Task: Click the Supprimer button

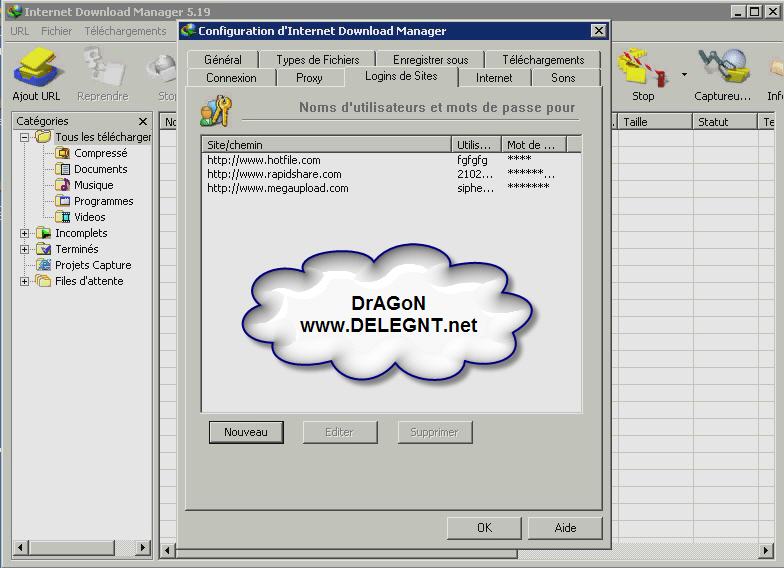Action: point(434,432)
